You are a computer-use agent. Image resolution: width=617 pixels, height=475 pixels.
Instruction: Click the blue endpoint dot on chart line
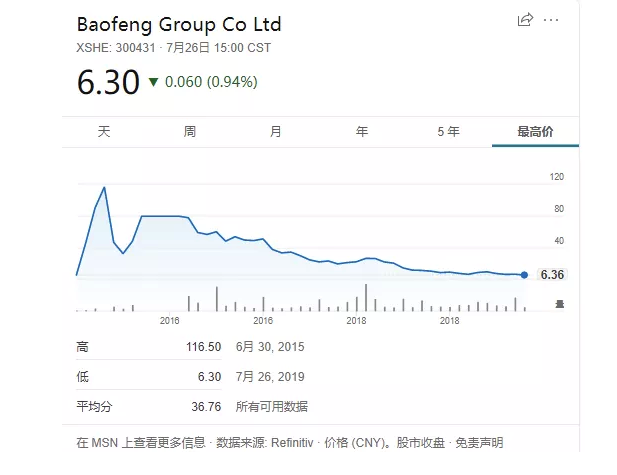pyautogui.click(x=524, y=275)
